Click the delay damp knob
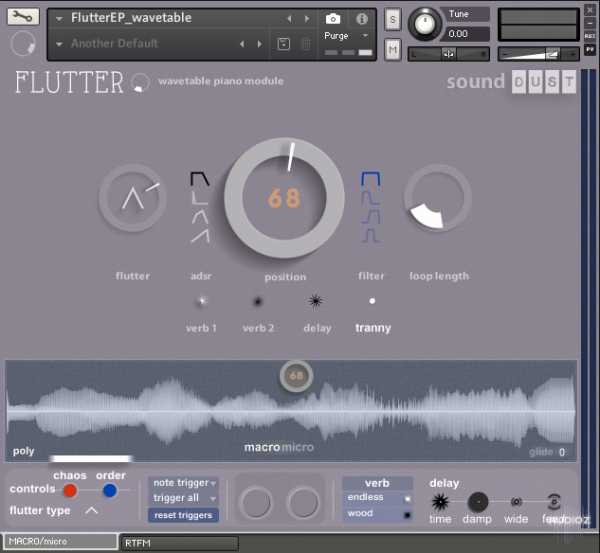This screenshot has height=553, width=600. 478,502
